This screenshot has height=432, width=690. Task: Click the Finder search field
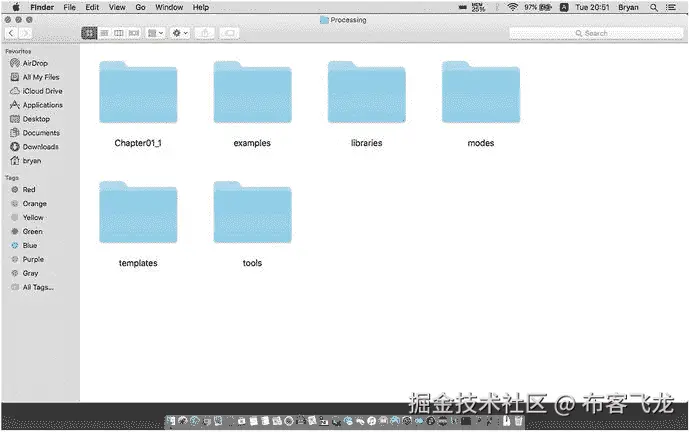click(x=596, y=33)
